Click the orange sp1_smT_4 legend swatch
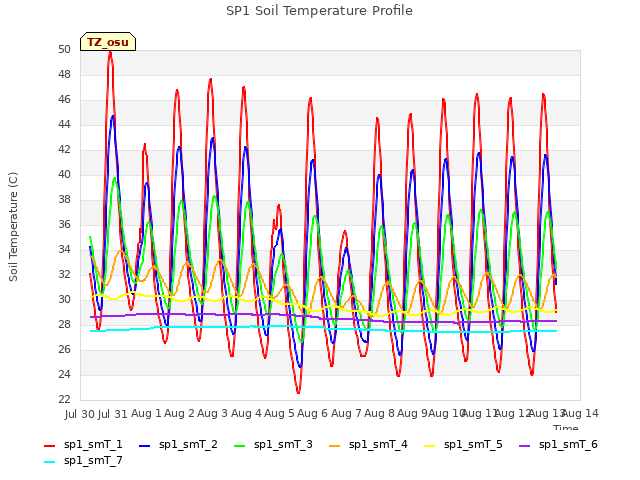The height and width of the screenshot is (480, 640). (x=334, y=446)
